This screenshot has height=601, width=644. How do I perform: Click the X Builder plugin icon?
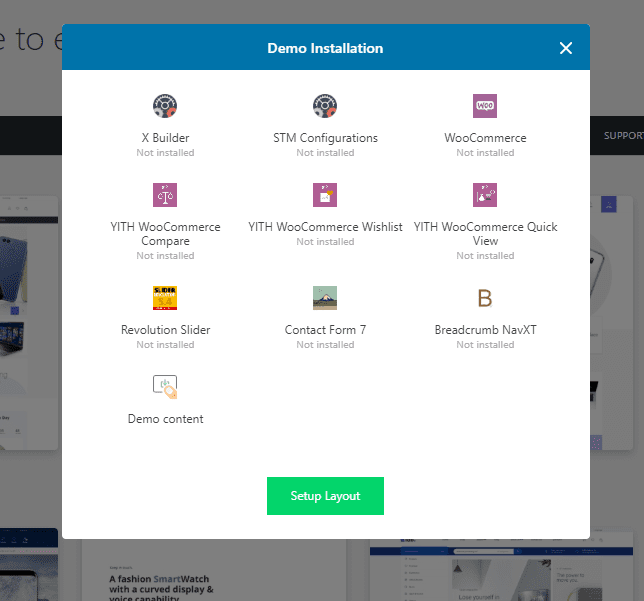165,106
